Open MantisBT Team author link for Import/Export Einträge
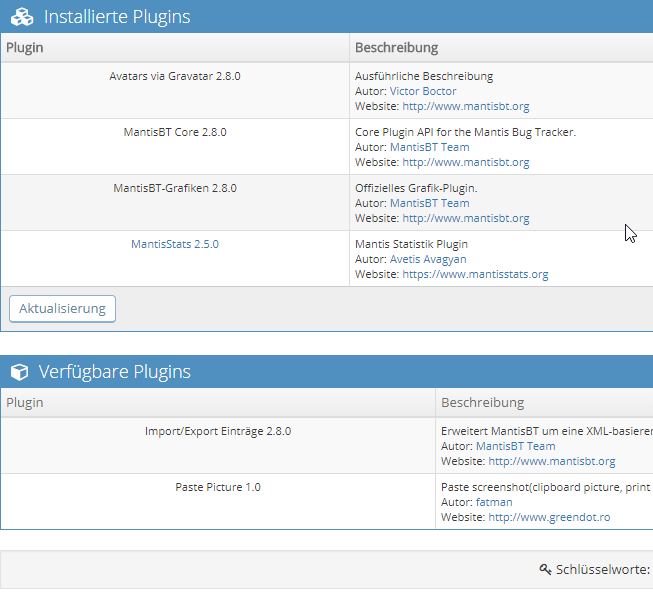653x593 pixels. pyautogui.click(x=516, y=446)
